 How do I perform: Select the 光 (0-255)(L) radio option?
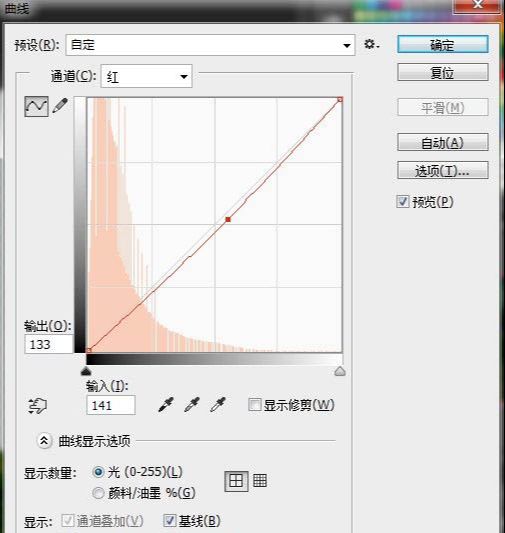(x=98, y=472)
